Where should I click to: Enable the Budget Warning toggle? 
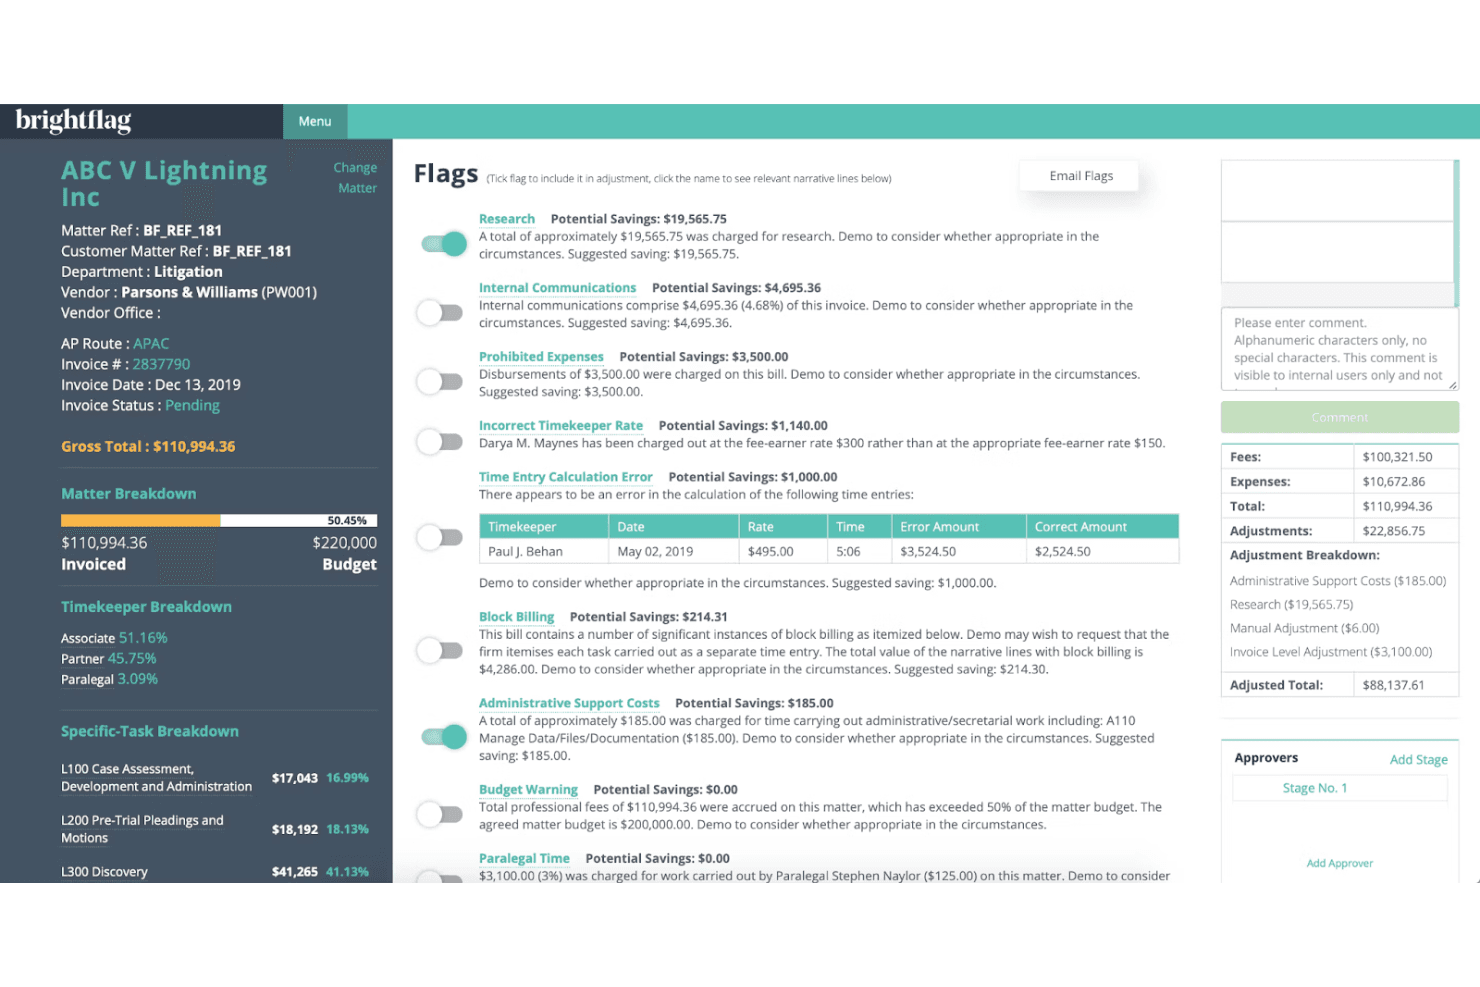[x=440, y=814]
